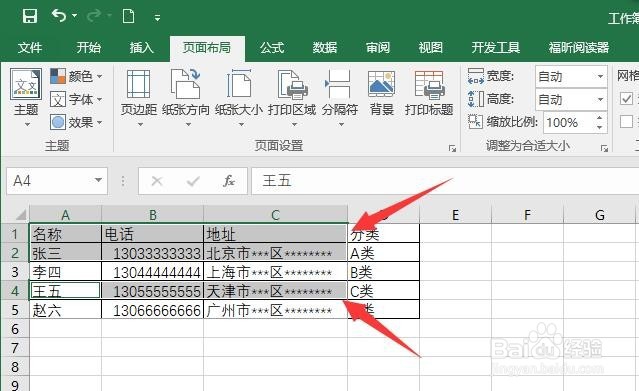The height and width of the screenshot is (391, 639).
Task: Switch to the 插入 ribbon tab
Action: [141, 47]
